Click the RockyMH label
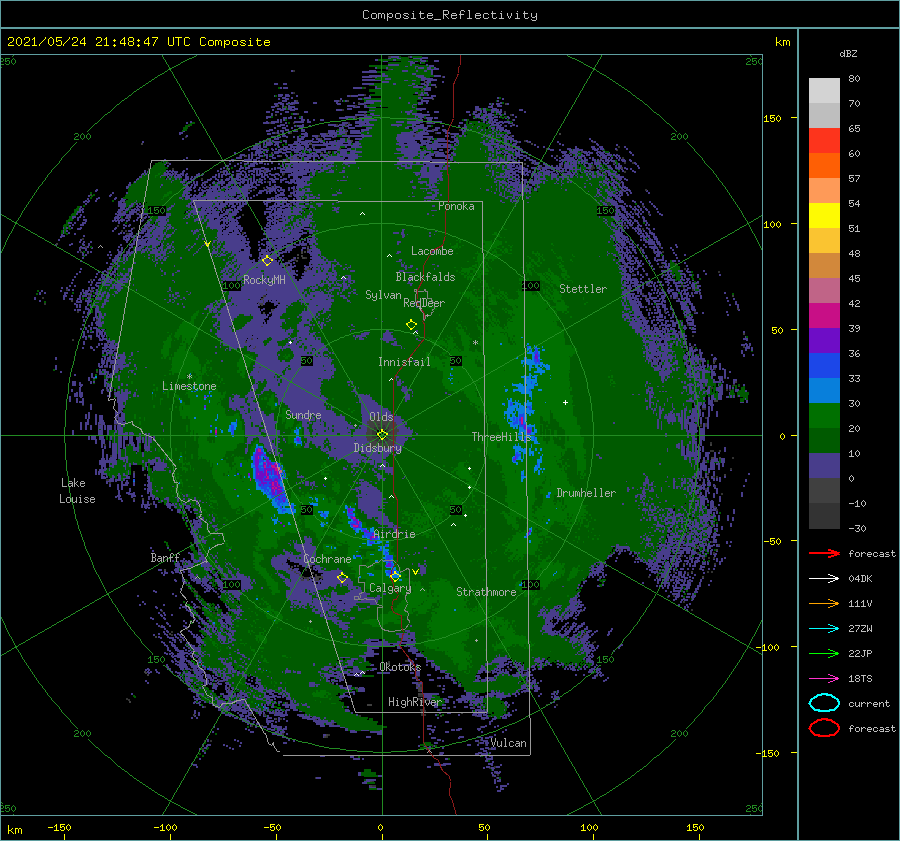This screenshot has width=900, height=841. click(264, 280)
